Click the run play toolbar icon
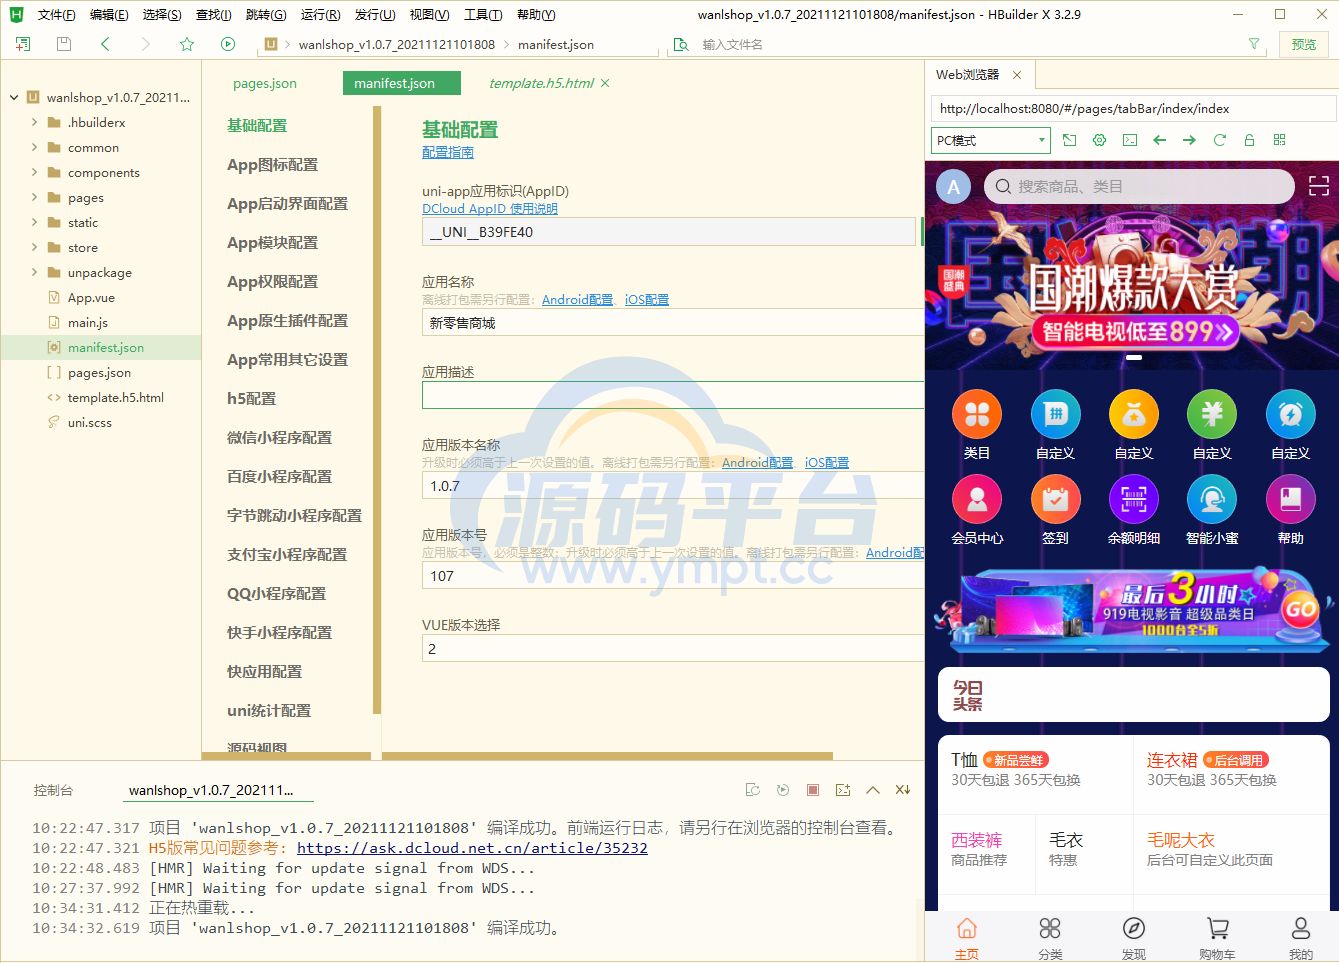1339x963 pixels. tap(228, 44)
